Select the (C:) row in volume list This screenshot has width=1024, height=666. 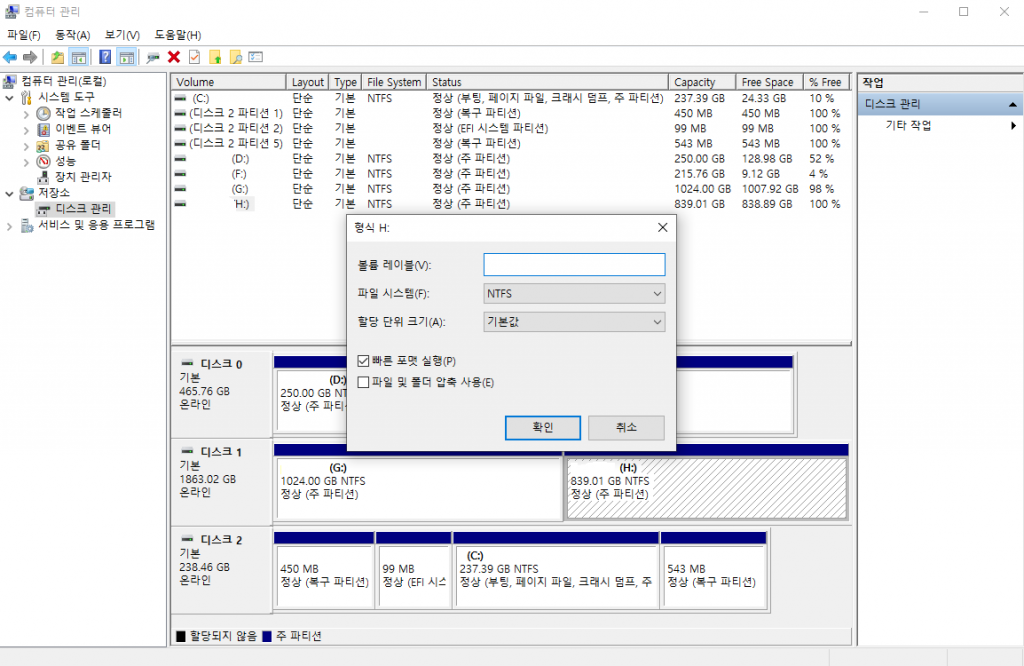click(x=511, y=99)
